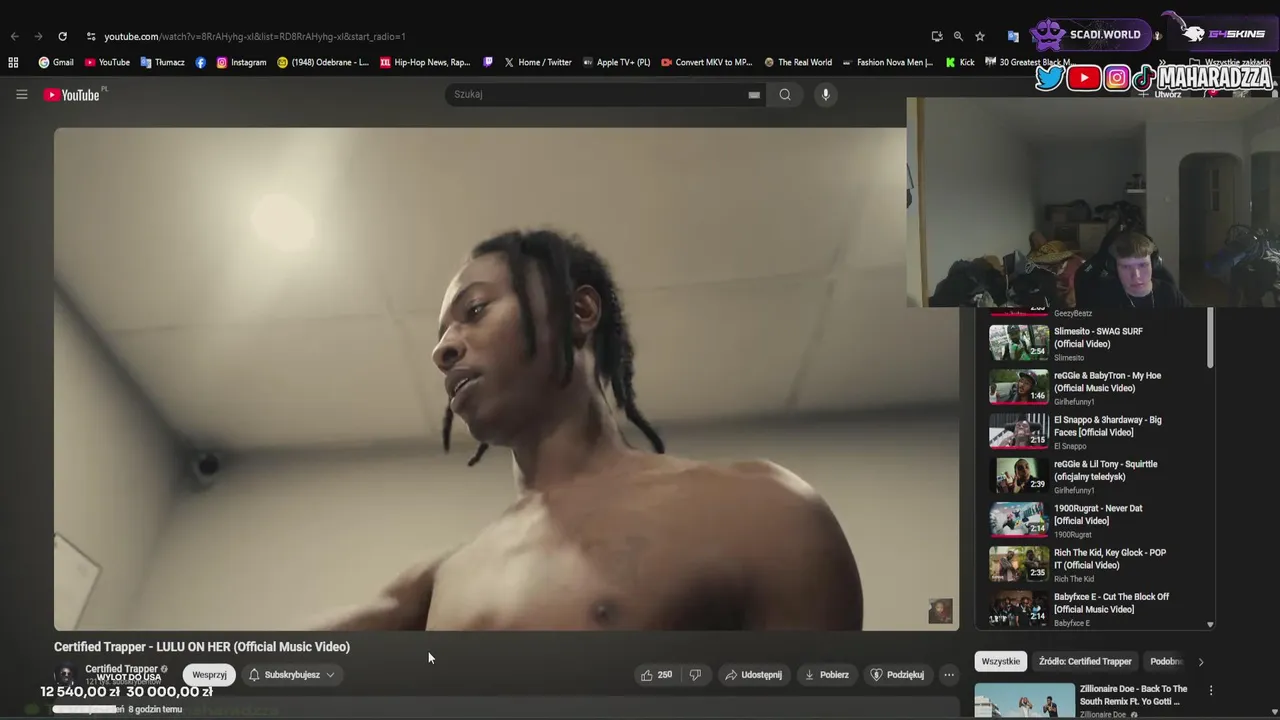
Task: Open the Certified Trapper channel avatar
Action: [x=66, y=675]
